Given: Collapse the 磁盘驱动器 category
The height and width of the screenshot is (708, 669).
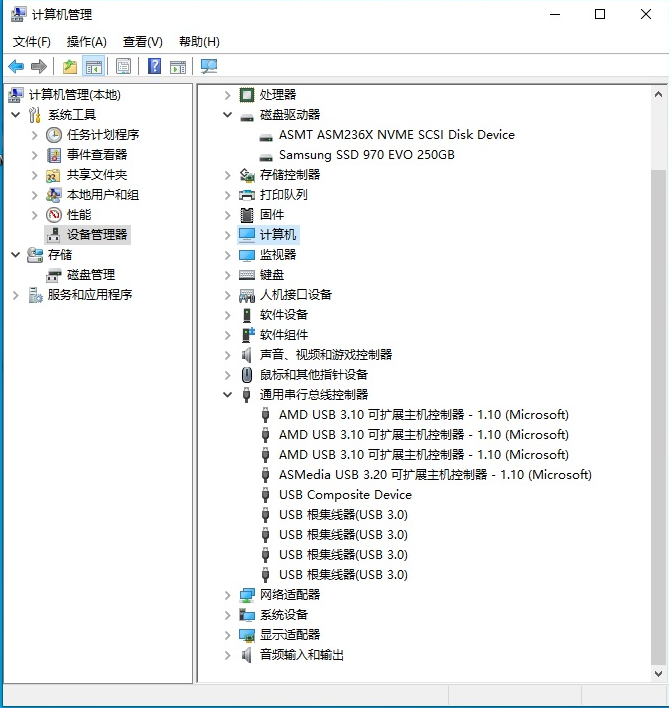Looking at the screenshot, I should point(228,115).
